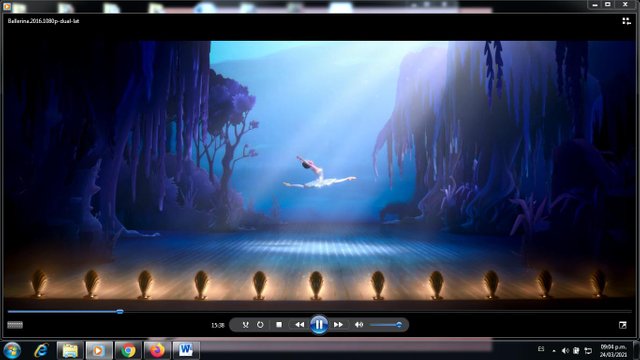The width and height of the screenshot is (640, 360).
Task: Click the elapsed time 15:38
Action: tap(218, 325)
